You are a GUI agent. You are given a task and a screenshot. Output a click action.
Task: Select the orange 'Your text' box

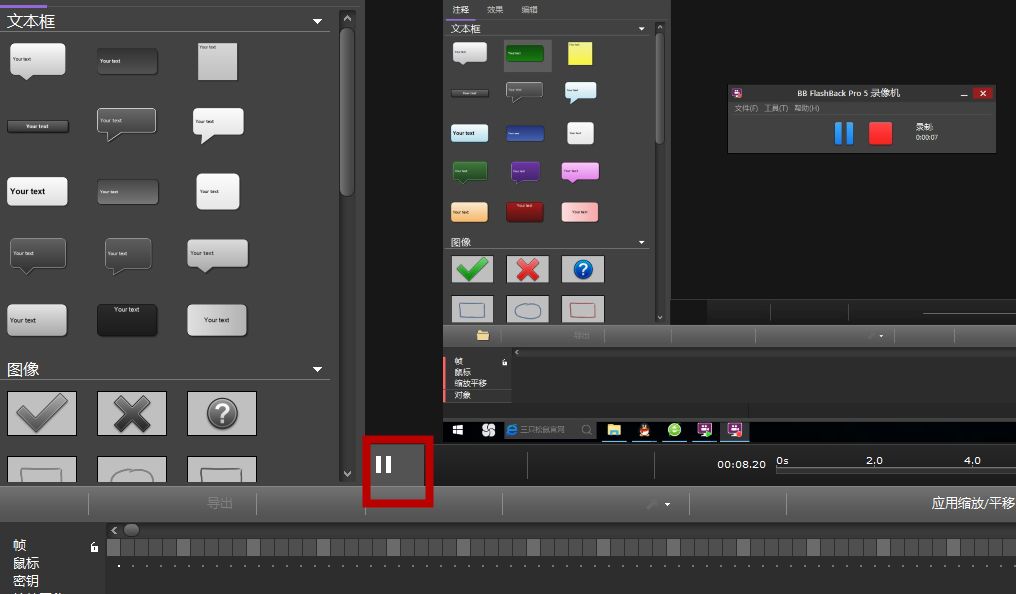click(x=469, y=212)
